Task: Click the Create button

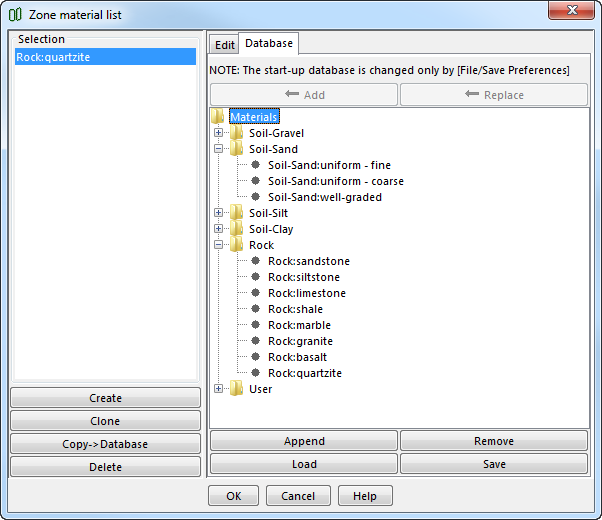Action: (105, 398)
